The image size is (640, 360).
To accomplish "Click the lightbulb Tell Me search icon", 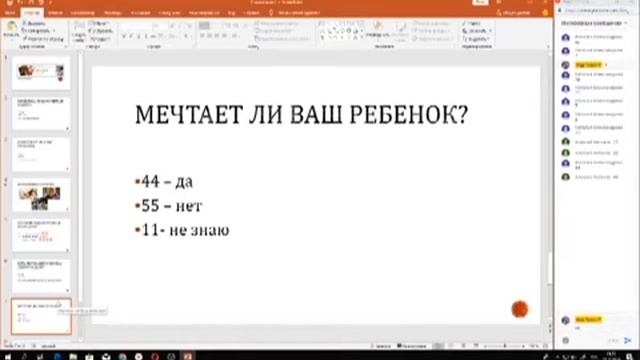I will point(271,13).
